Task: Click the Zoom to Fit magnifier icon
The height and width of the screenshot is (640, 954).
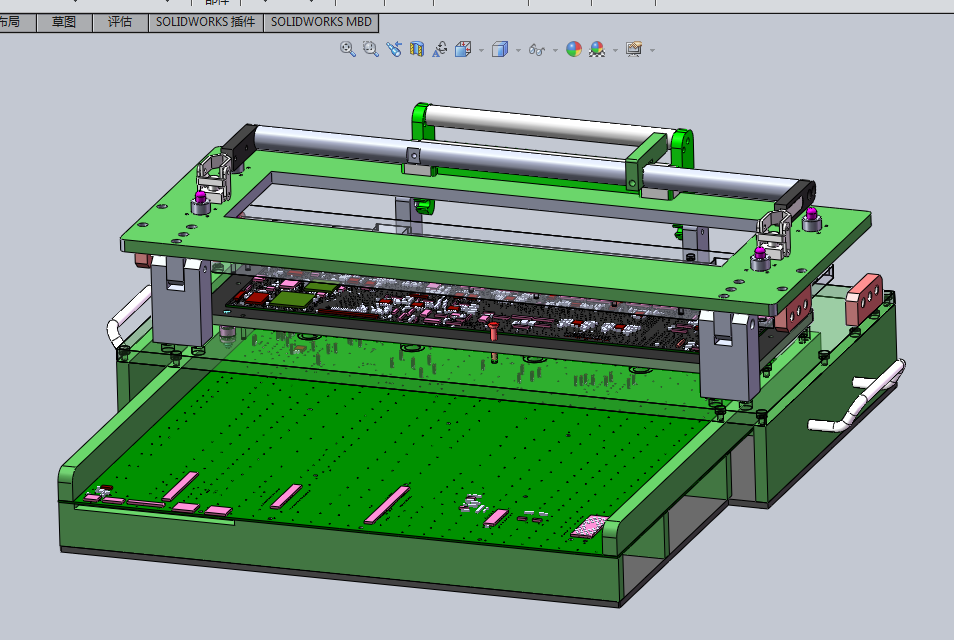Action: [x=348, y=49]
